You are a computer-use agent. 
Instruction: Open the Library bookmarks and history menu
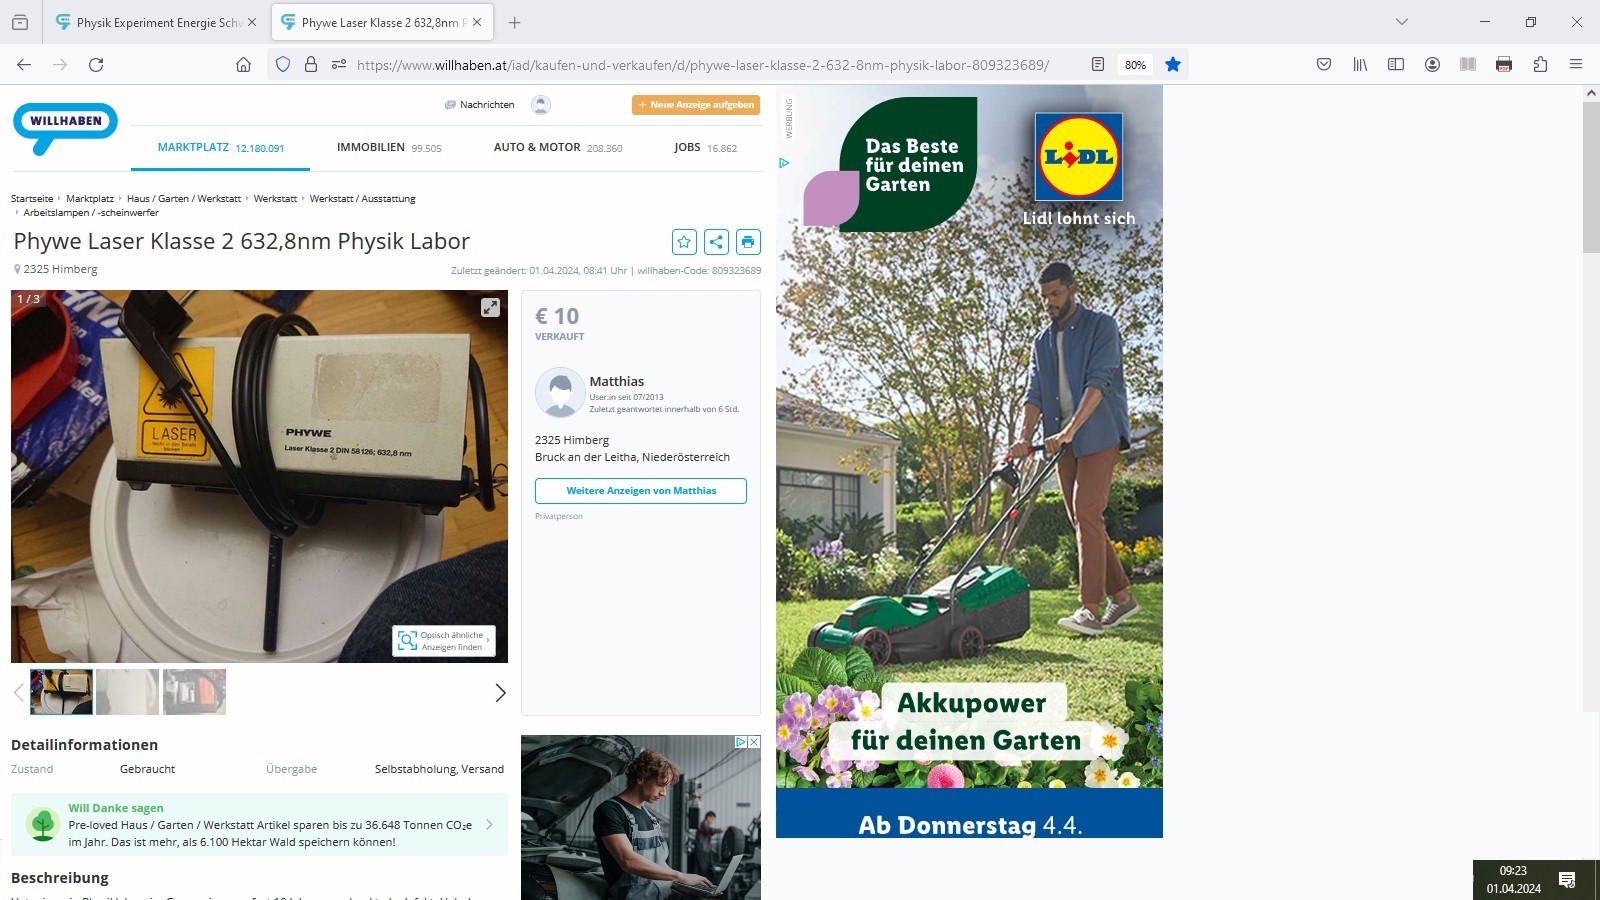pos(1360,64)
